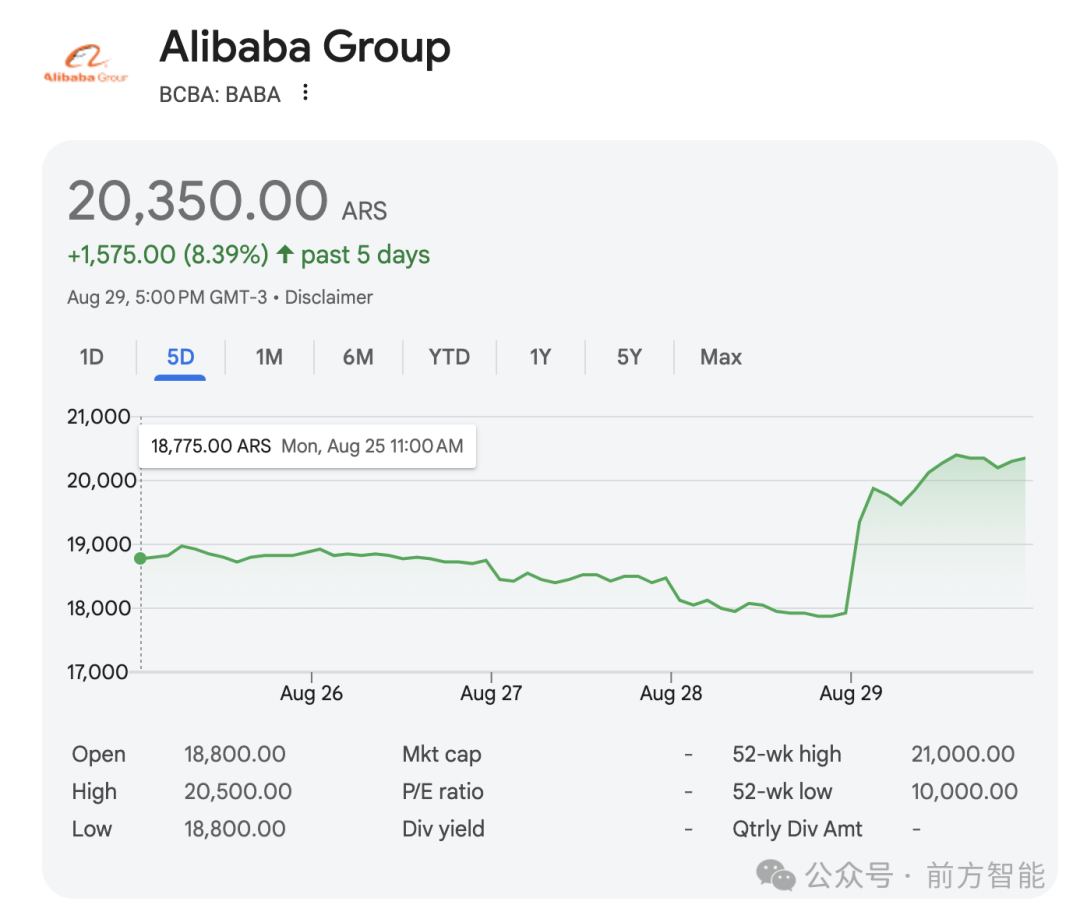
Task: Open the three-dot more options menu
Action: [305, 92]
